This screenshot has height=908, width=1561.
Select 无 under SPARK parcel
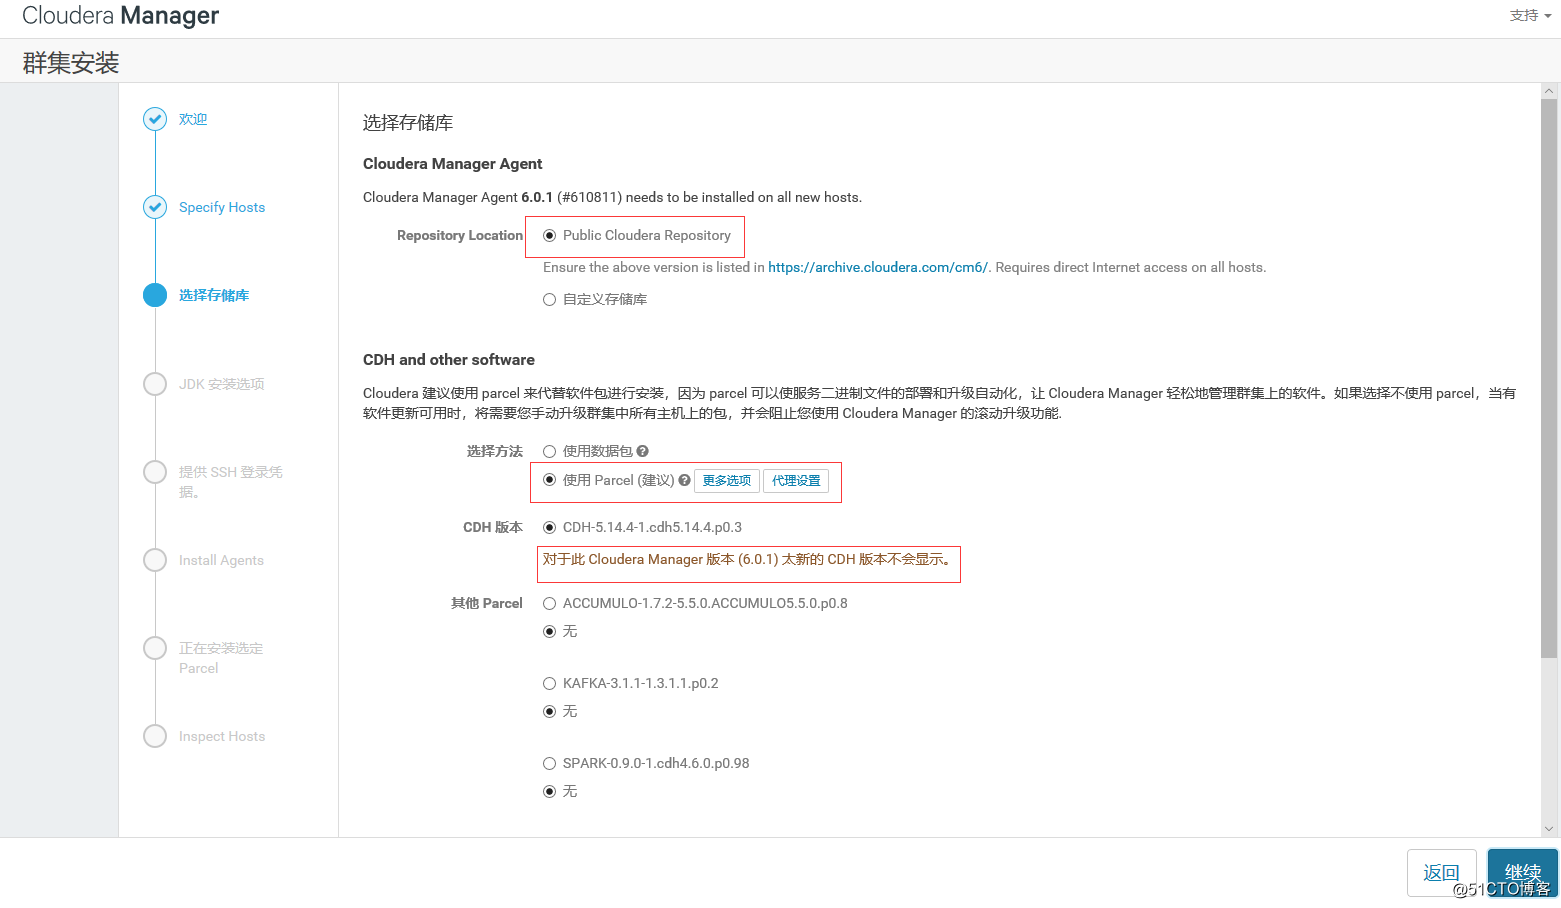(x=549, y=791)
